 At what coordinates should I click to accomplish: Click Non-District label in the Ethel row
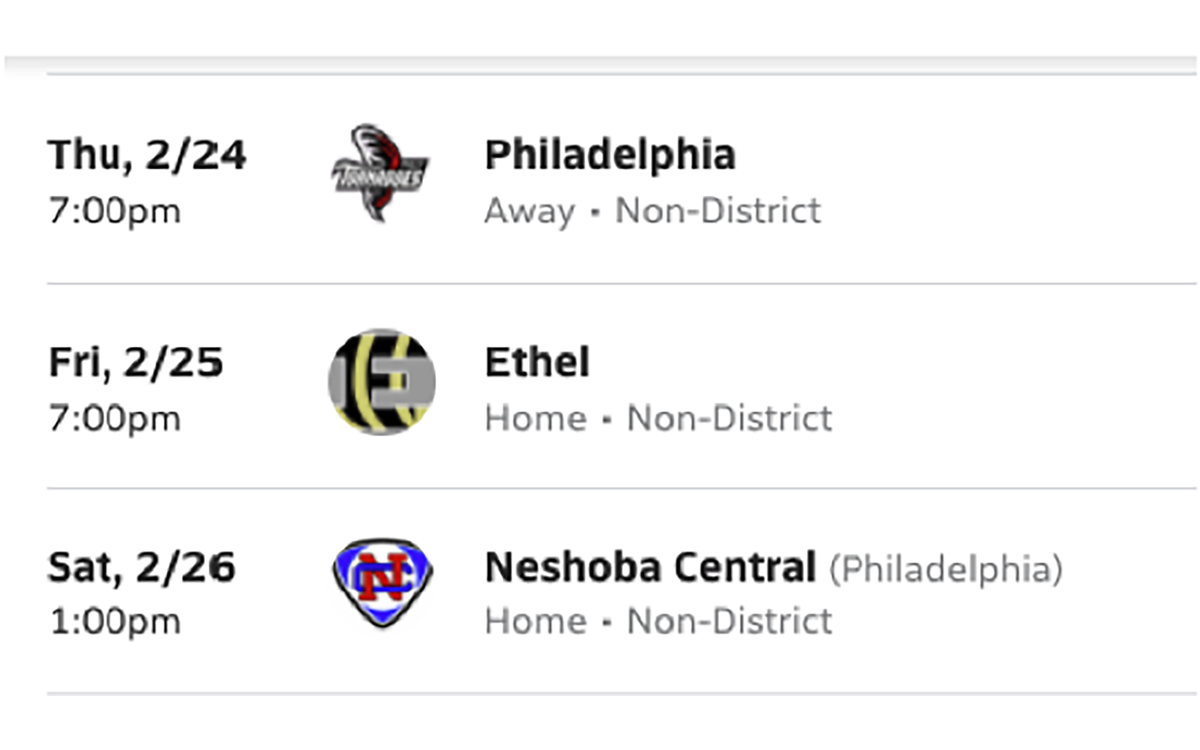pyautogui.click(x=729, y=418)
